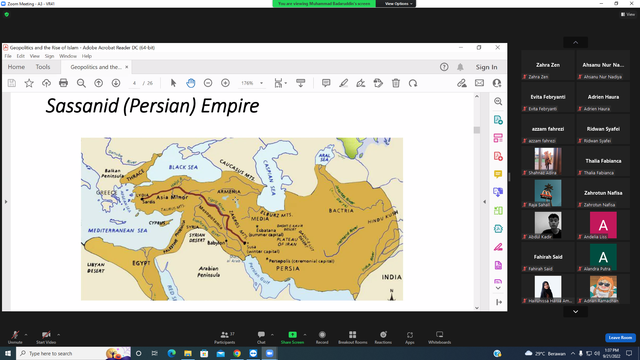Open the View menu in Acrobat
640x360 pixels.
click(35, 56)
